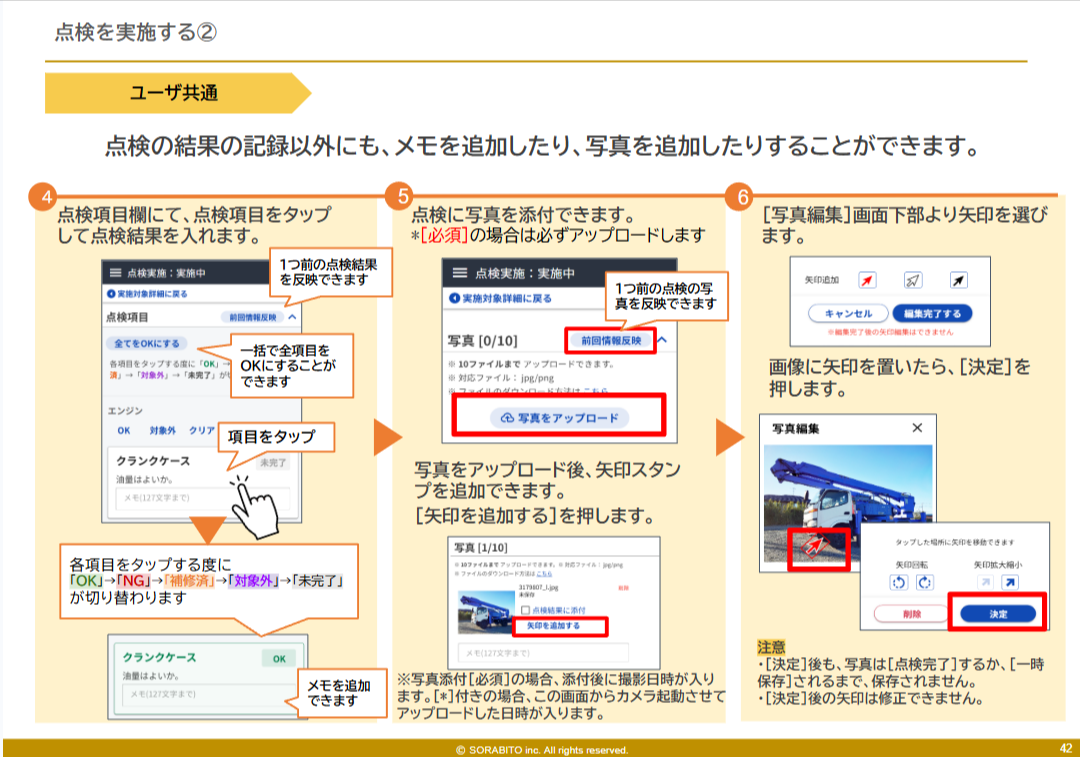Collapse the 写真 [0/10] section chevron

click(x=662, y=341)
